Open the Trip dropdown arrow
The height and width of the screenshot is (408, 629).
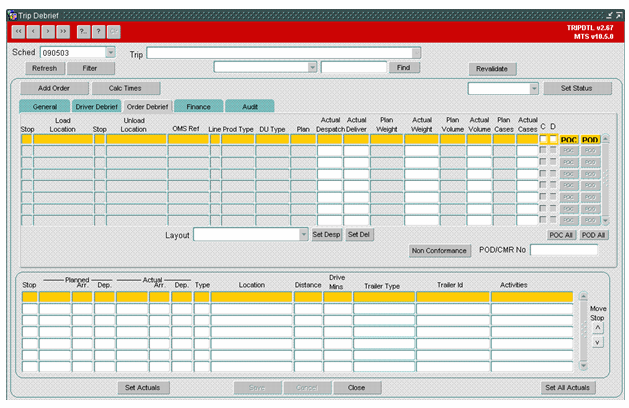click(416, 53)
